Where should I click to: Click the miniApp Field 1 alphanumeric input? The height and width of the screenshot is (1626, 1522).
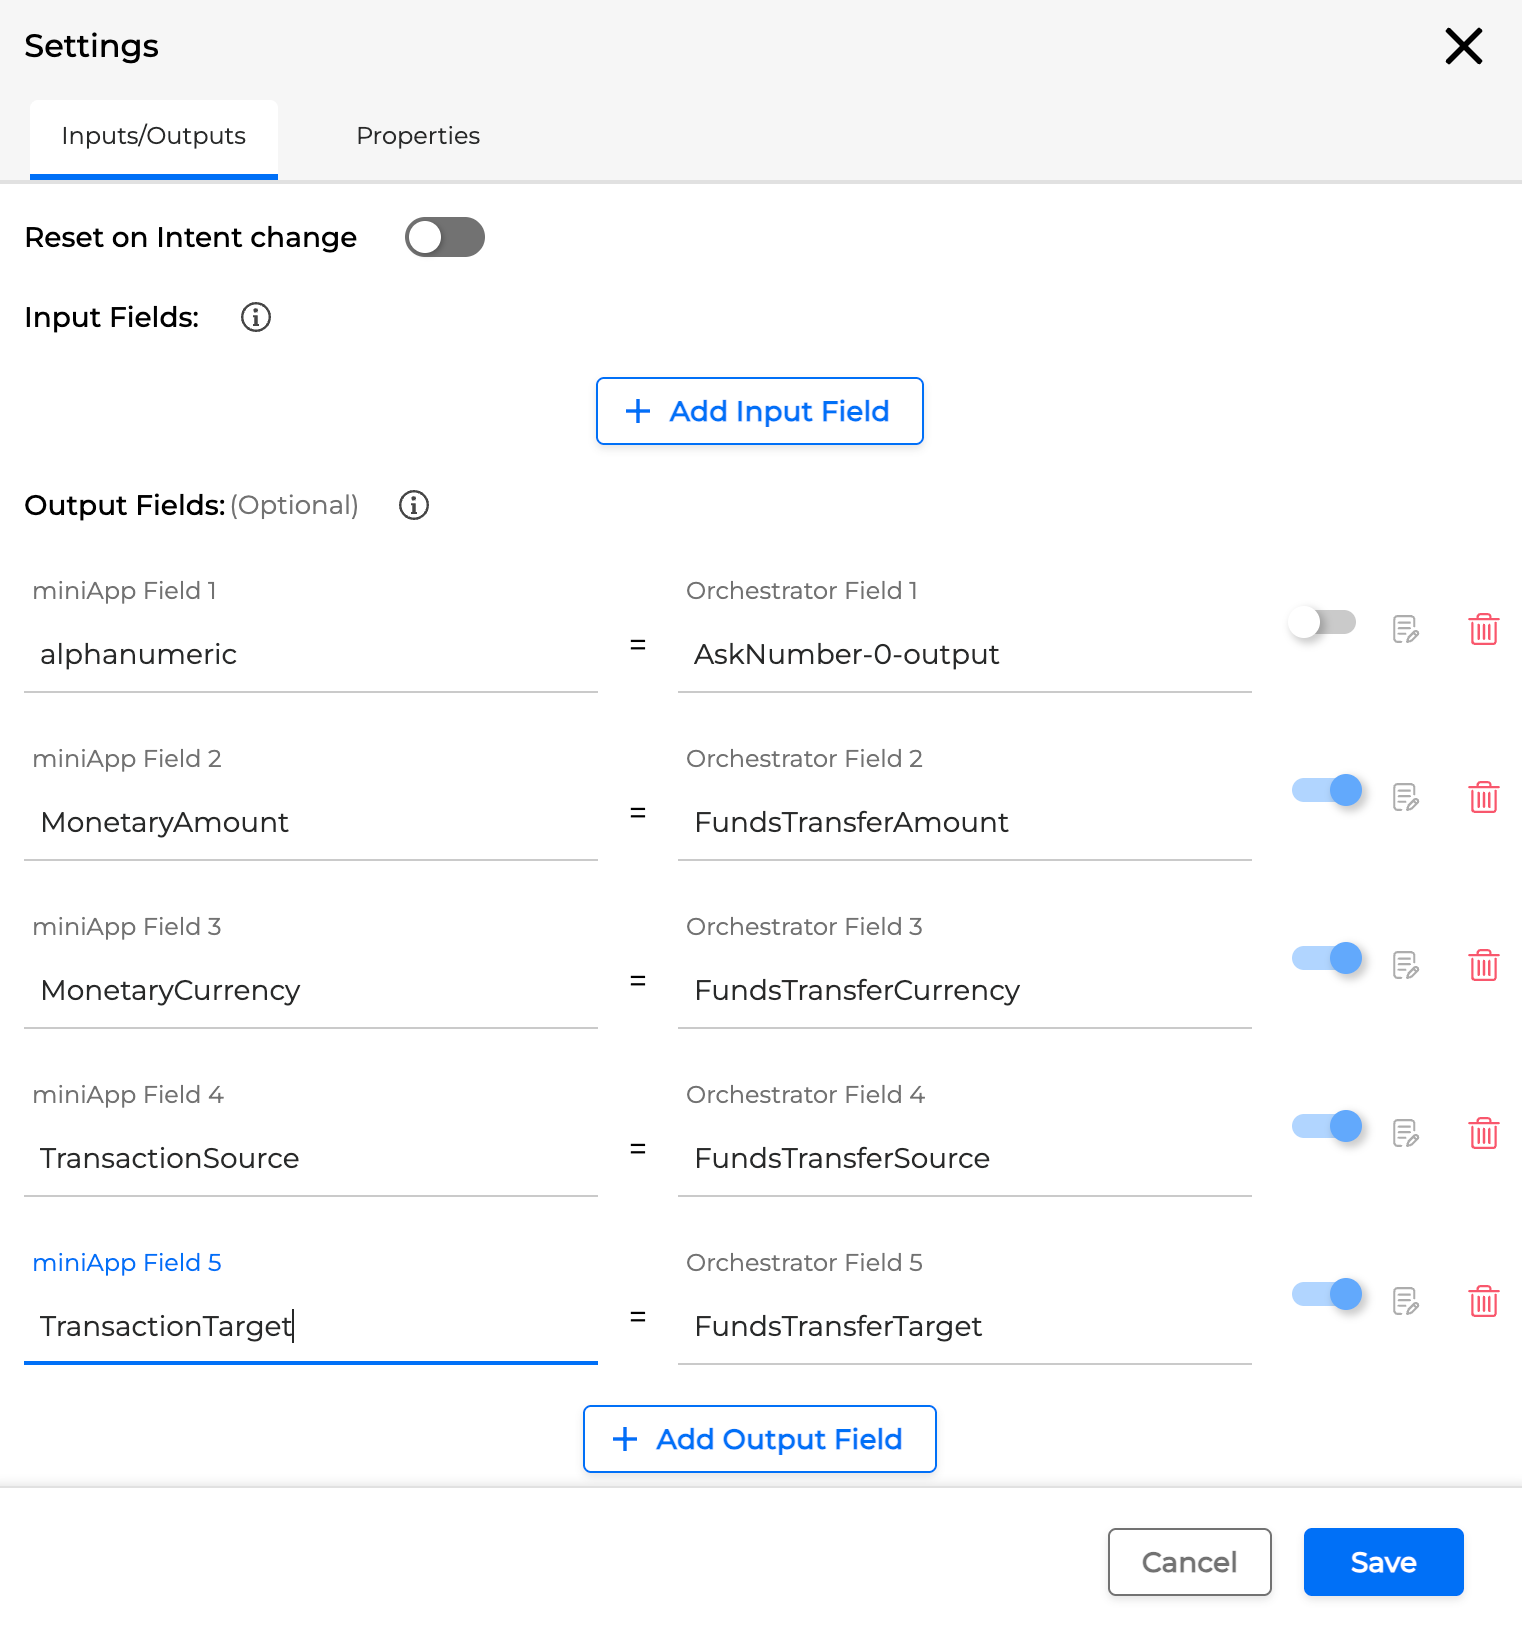(x=310, y=654)
